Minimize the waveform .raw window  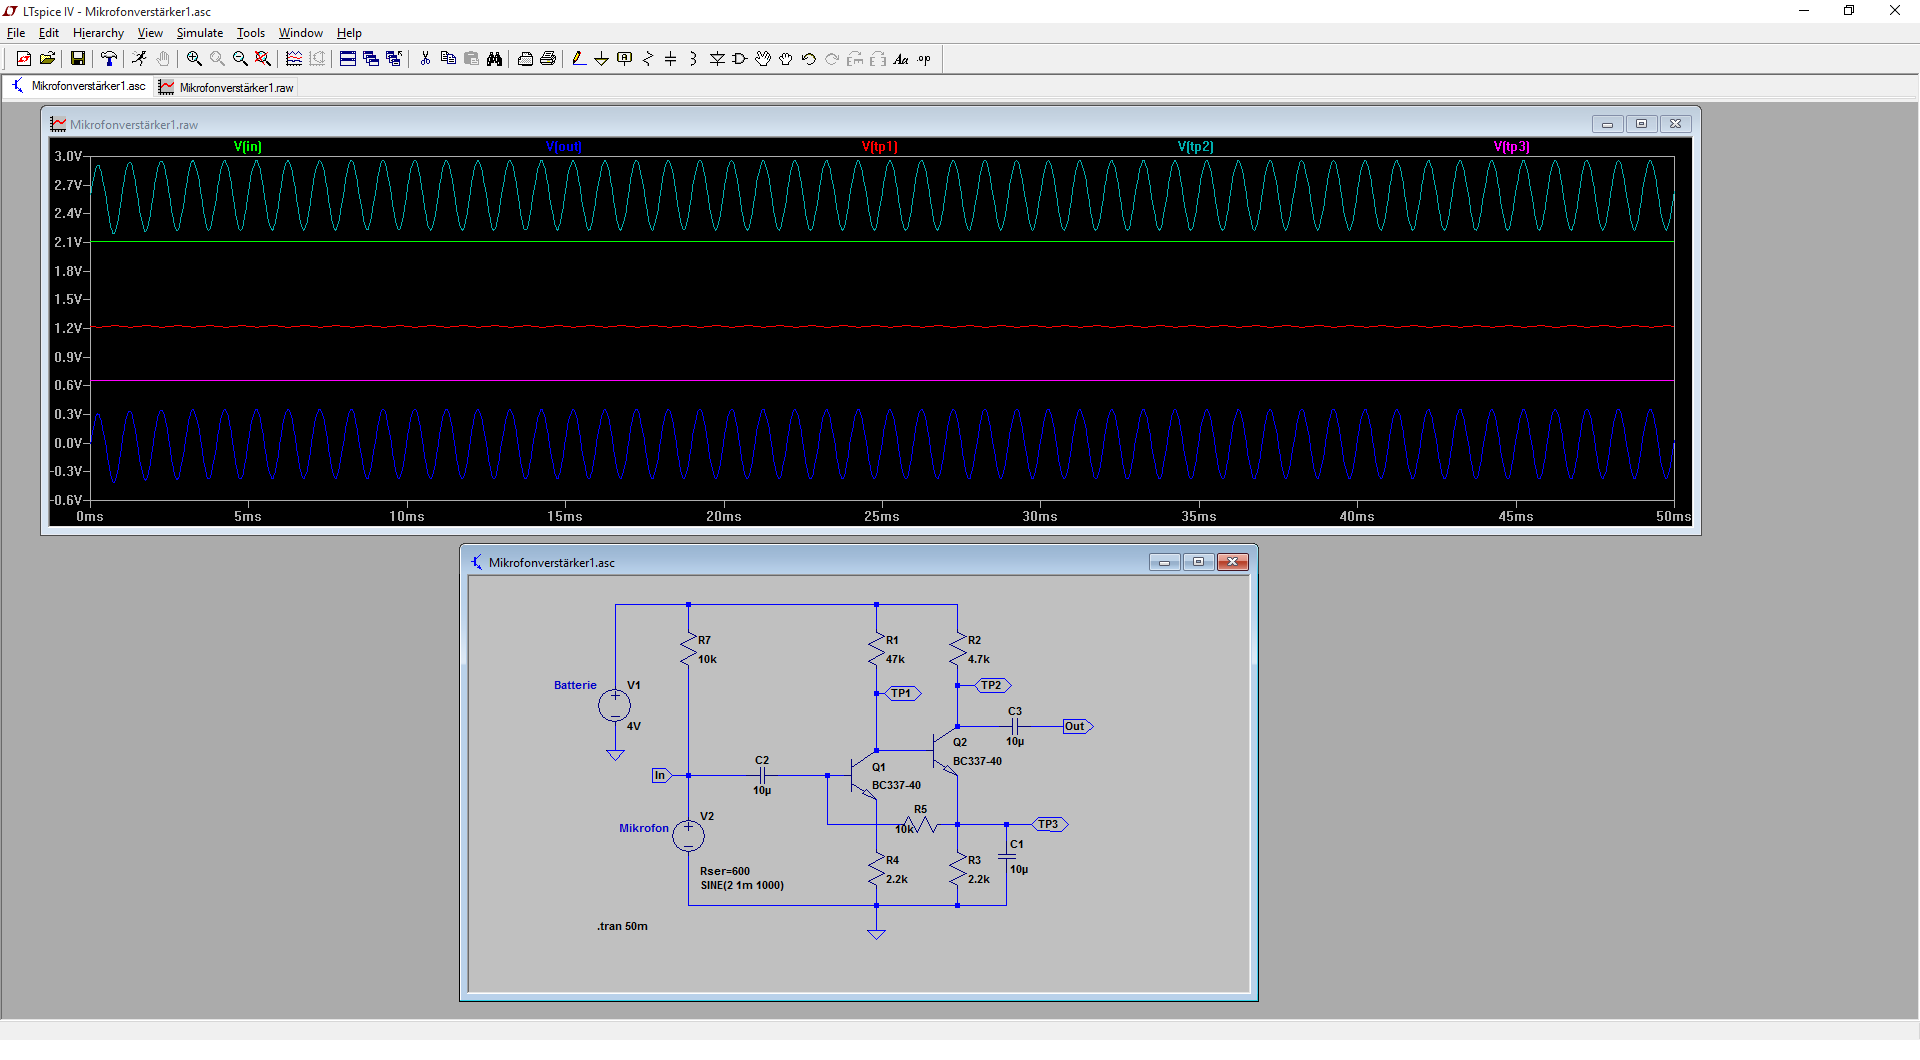(x=1607, y=124)
